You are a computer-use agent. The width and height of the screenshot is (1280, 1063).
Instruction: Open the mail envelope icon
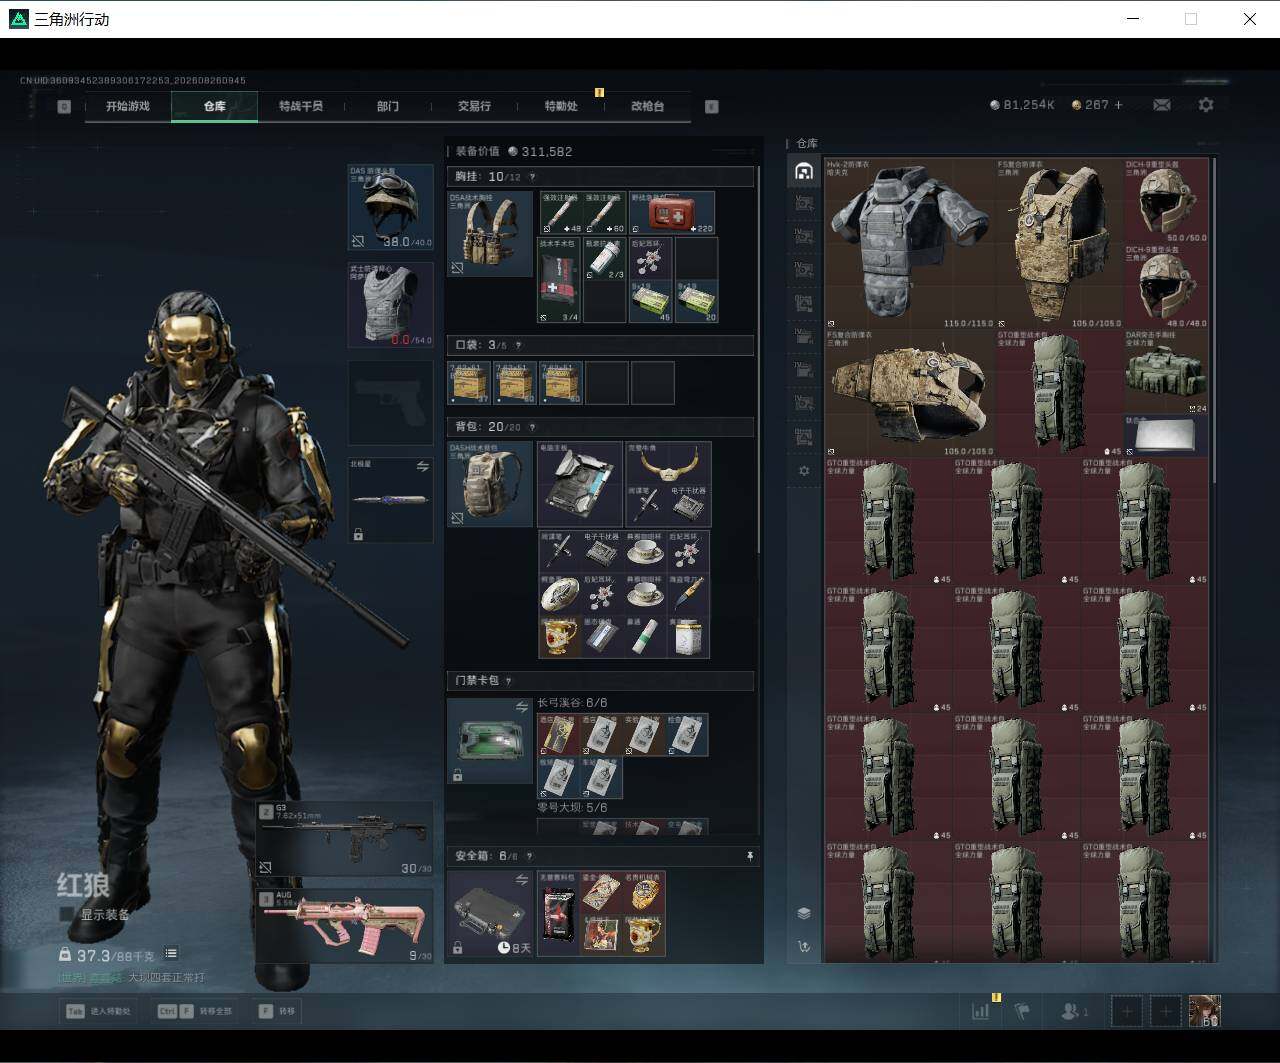[x=1161, y=105]
